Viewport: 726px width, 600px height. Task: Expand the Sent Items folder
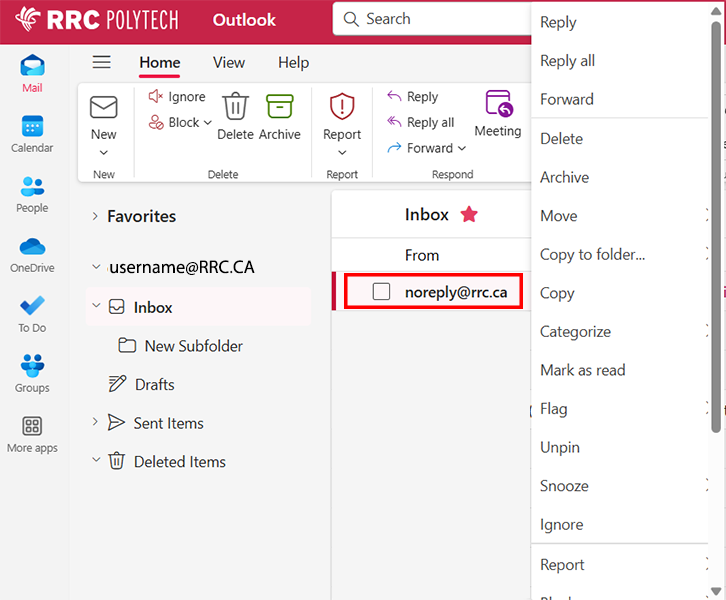[x=95, y=422]
